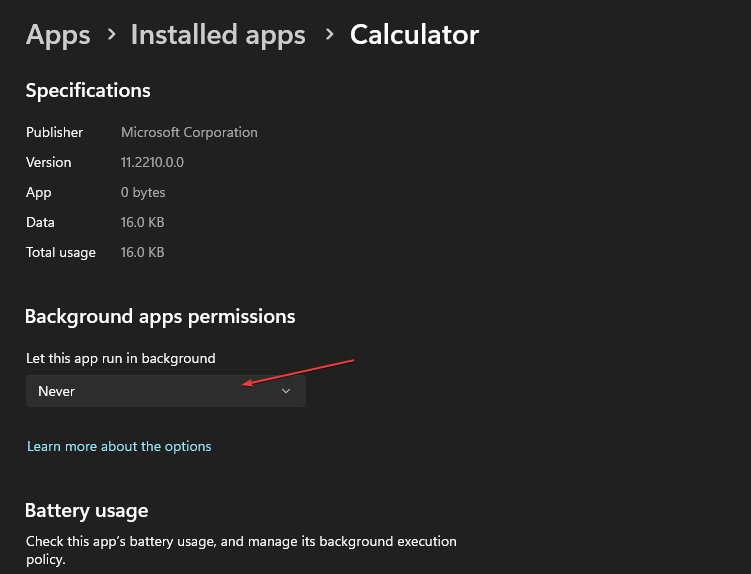Click the Specifications heading
This screenshot has height=574, width=751.
click(x=88, y=90)
